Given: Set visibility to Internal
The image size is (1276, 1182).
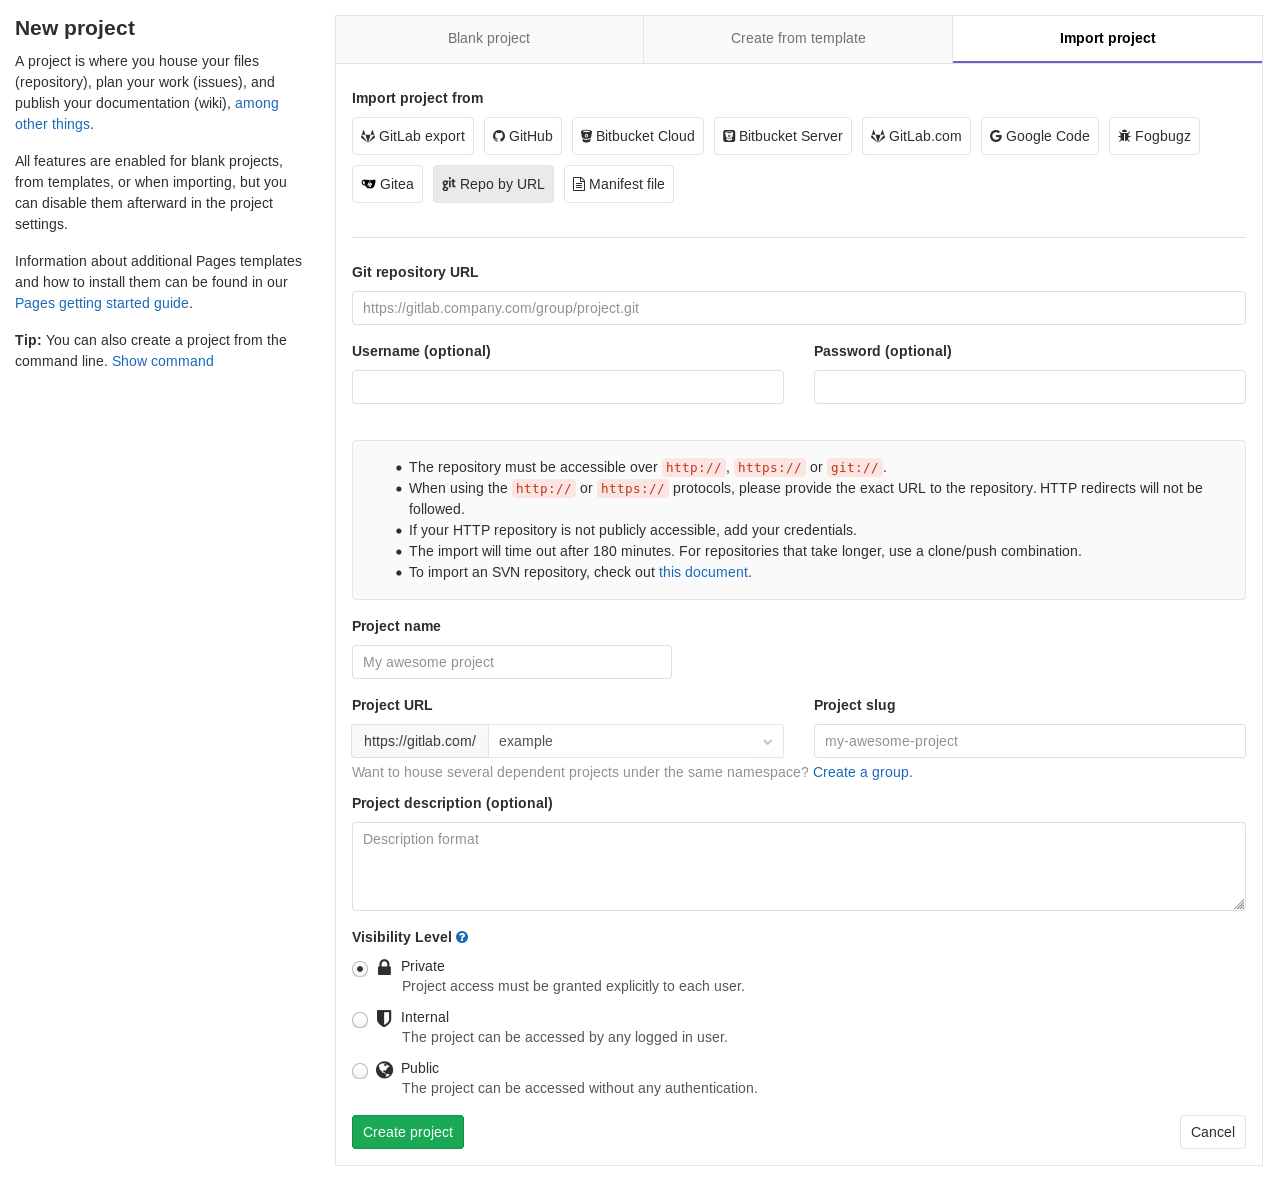Looking at the screenshot, I should click(360, 1019).
